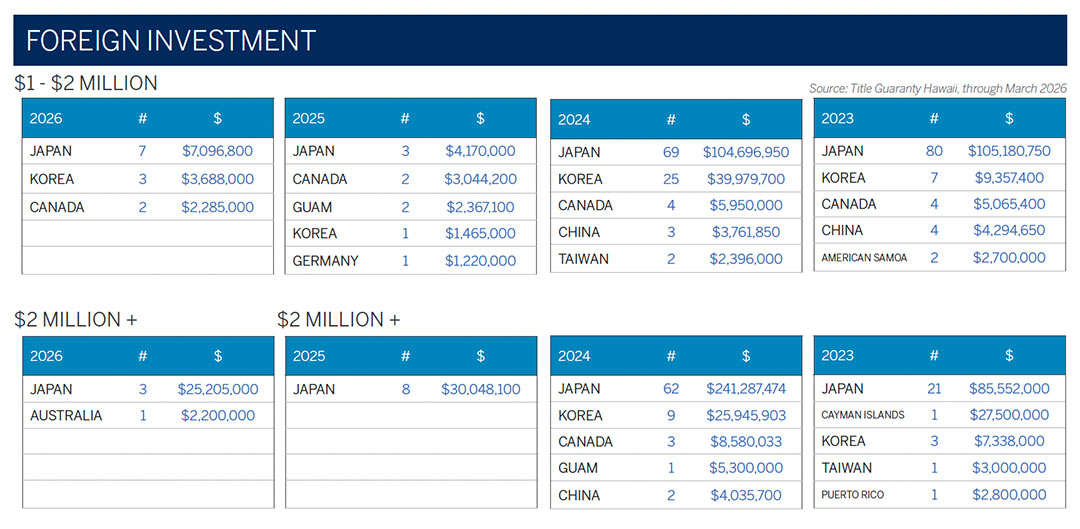1080x529 pixels.
Task: Click the $7,338,000 Korea value
Action: click(x=1009, y=441)
